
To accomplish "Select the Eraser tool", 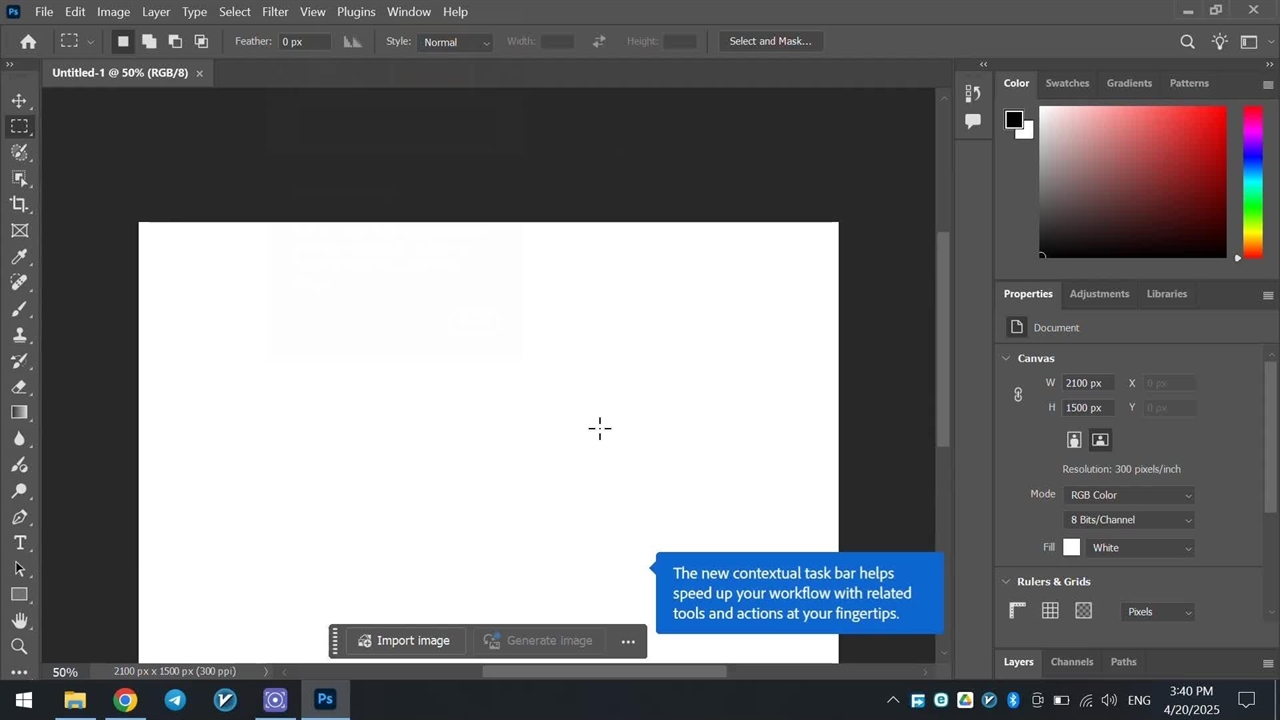I will [19, 387].
